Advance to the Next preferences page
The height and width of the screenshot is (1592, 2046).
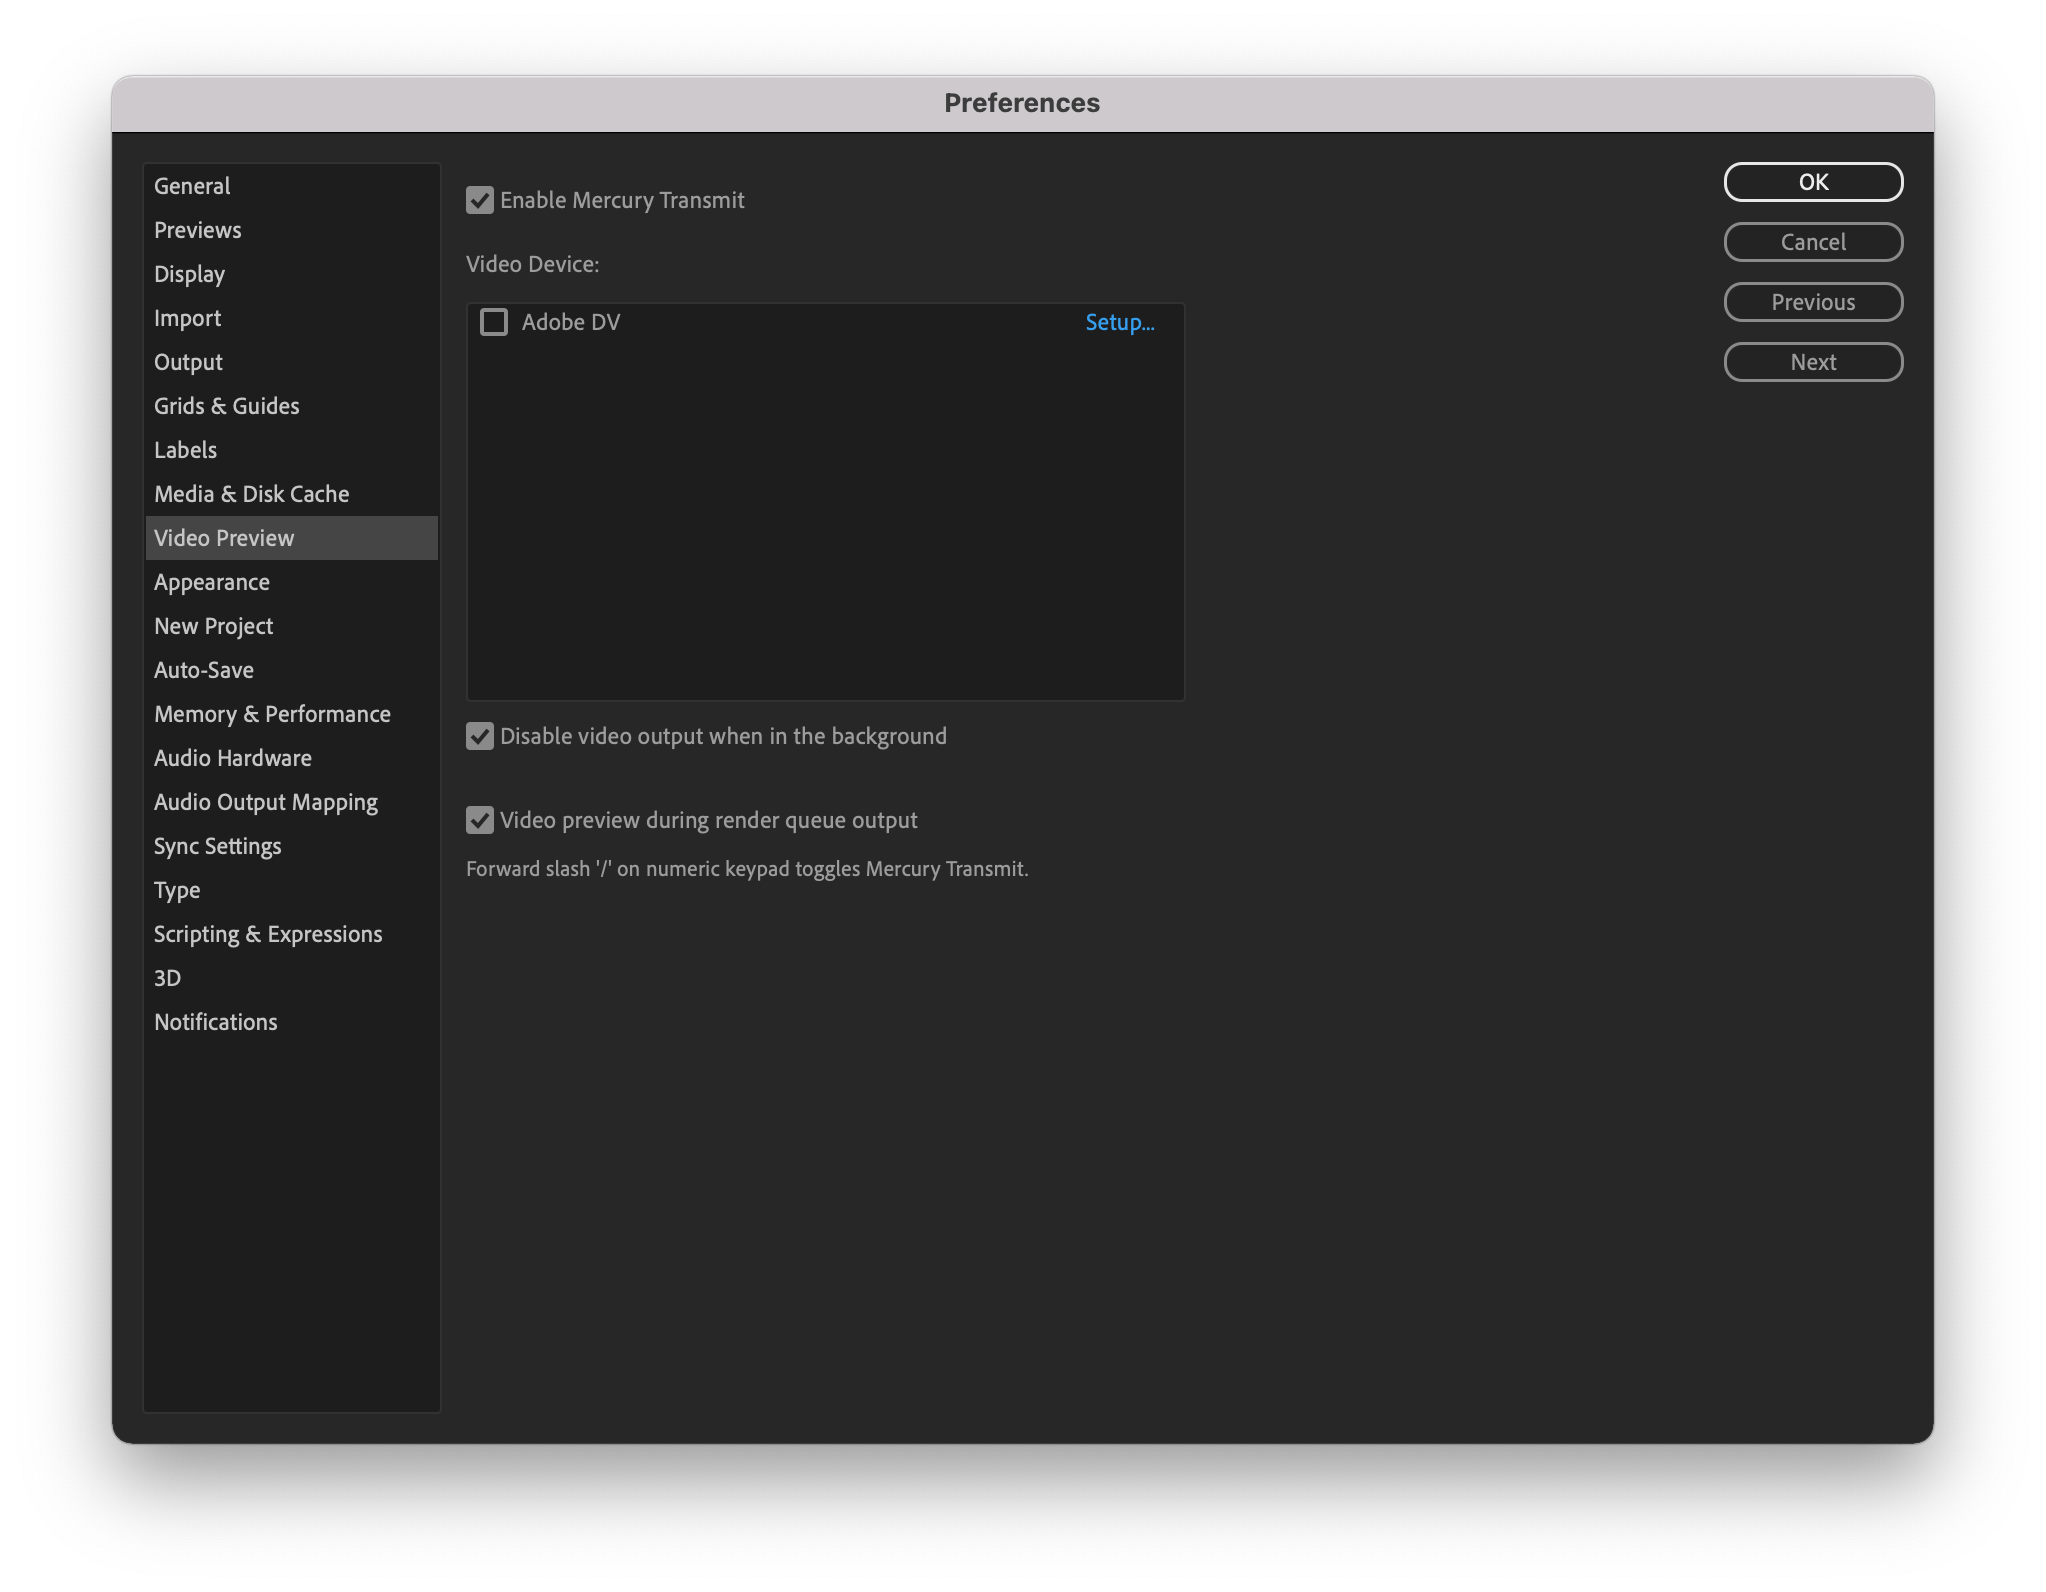point(1813,361)
